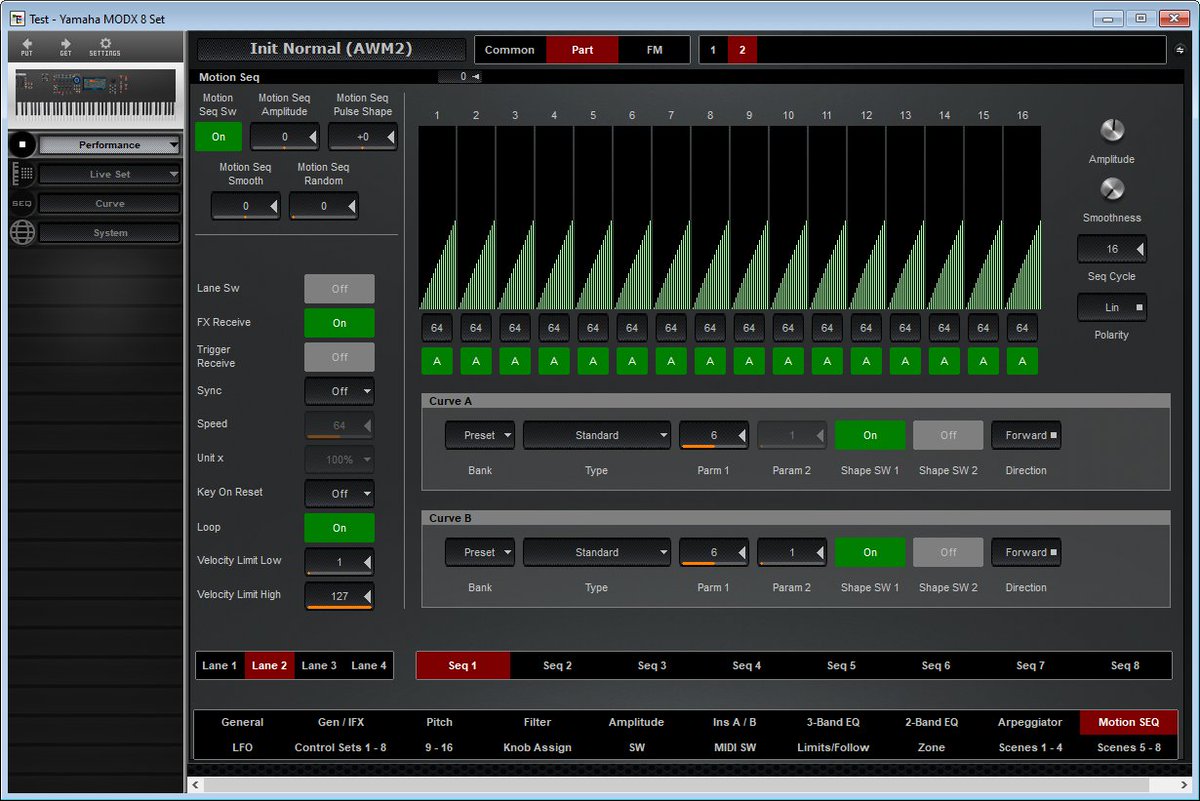The width and height of the screenshot is (1200, 801).
Task: Adjust Velocity Limit High value
Action: pyautogui.click(x=340, y=596)
